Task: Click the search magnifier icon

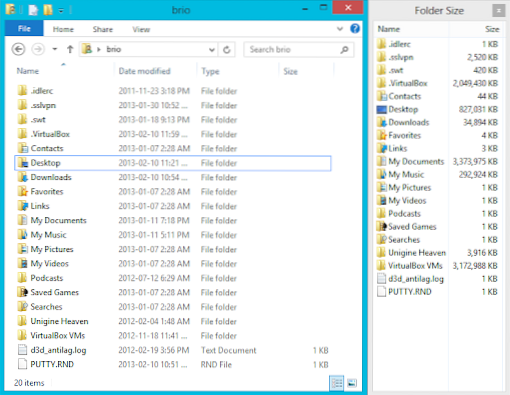Action: [344, 50]
